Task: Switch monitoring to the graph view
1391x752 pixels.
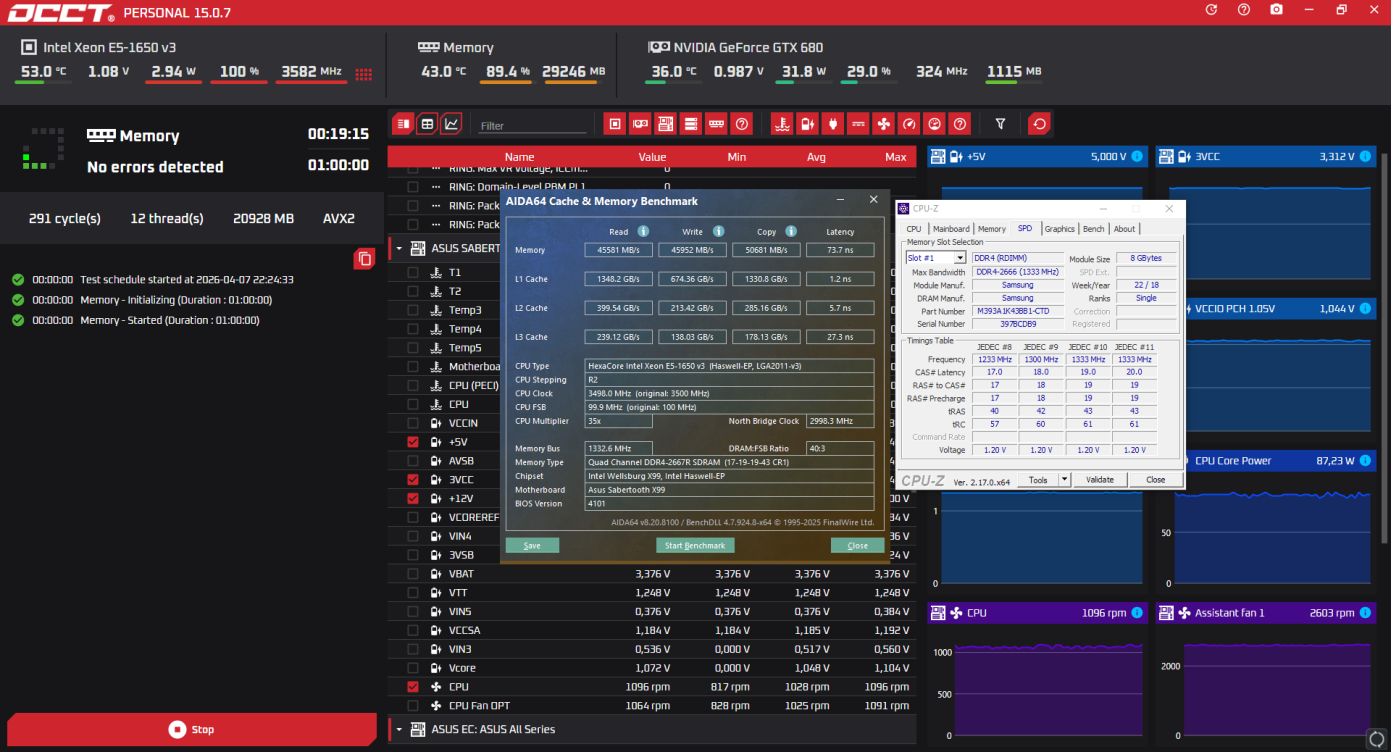Action: pos(451,124)
